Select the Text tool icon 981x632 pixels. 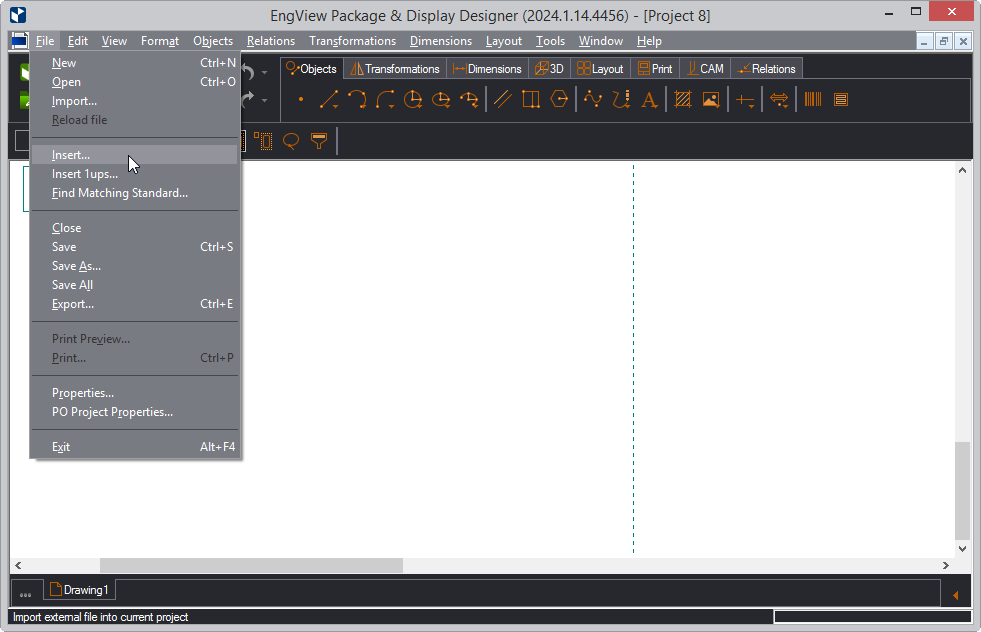click(x=649, y=99)
